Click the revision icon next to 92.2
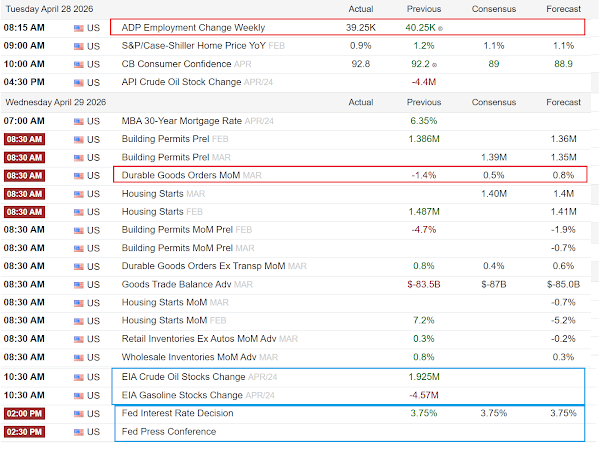Image resolution: width=600 pixels, height=463 pixels. pos(434,65)
